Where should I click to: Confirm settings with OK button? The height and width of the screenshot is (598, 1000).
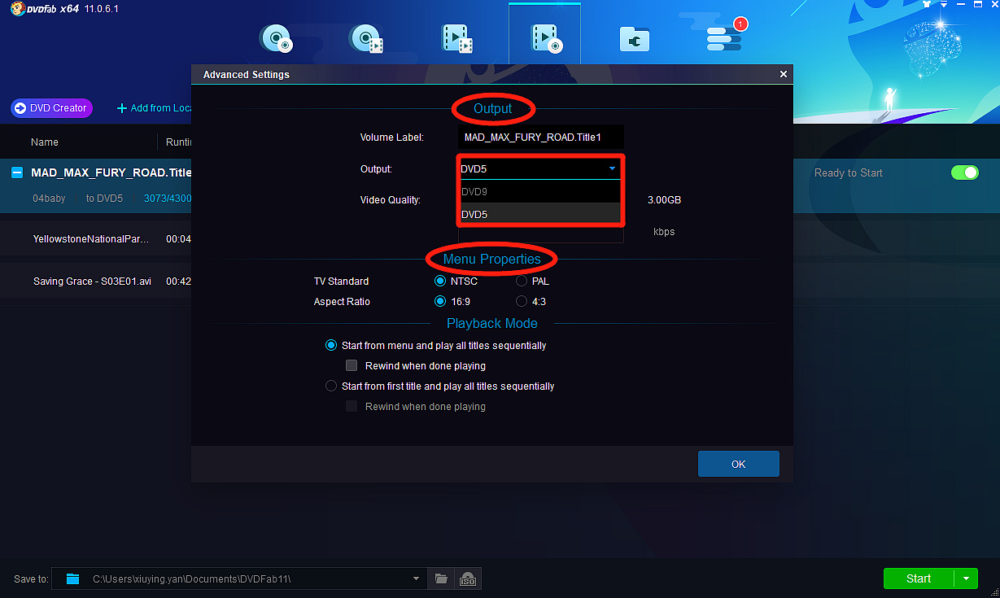click(739, 464)
